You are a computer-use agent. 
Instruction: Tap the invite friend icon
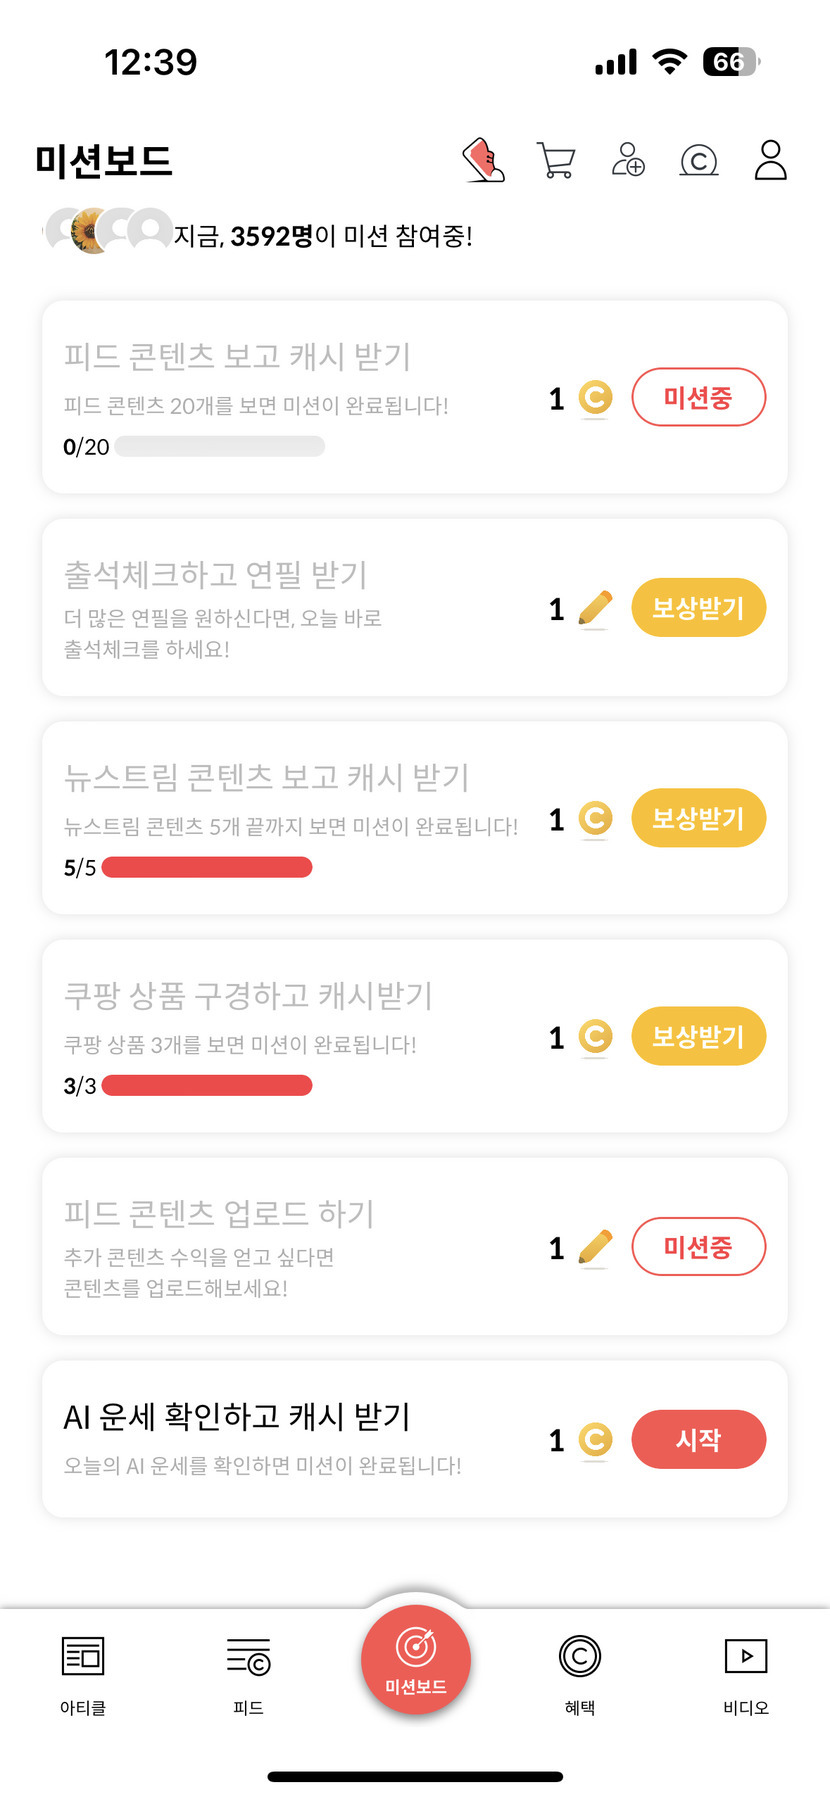pos(628,160)
